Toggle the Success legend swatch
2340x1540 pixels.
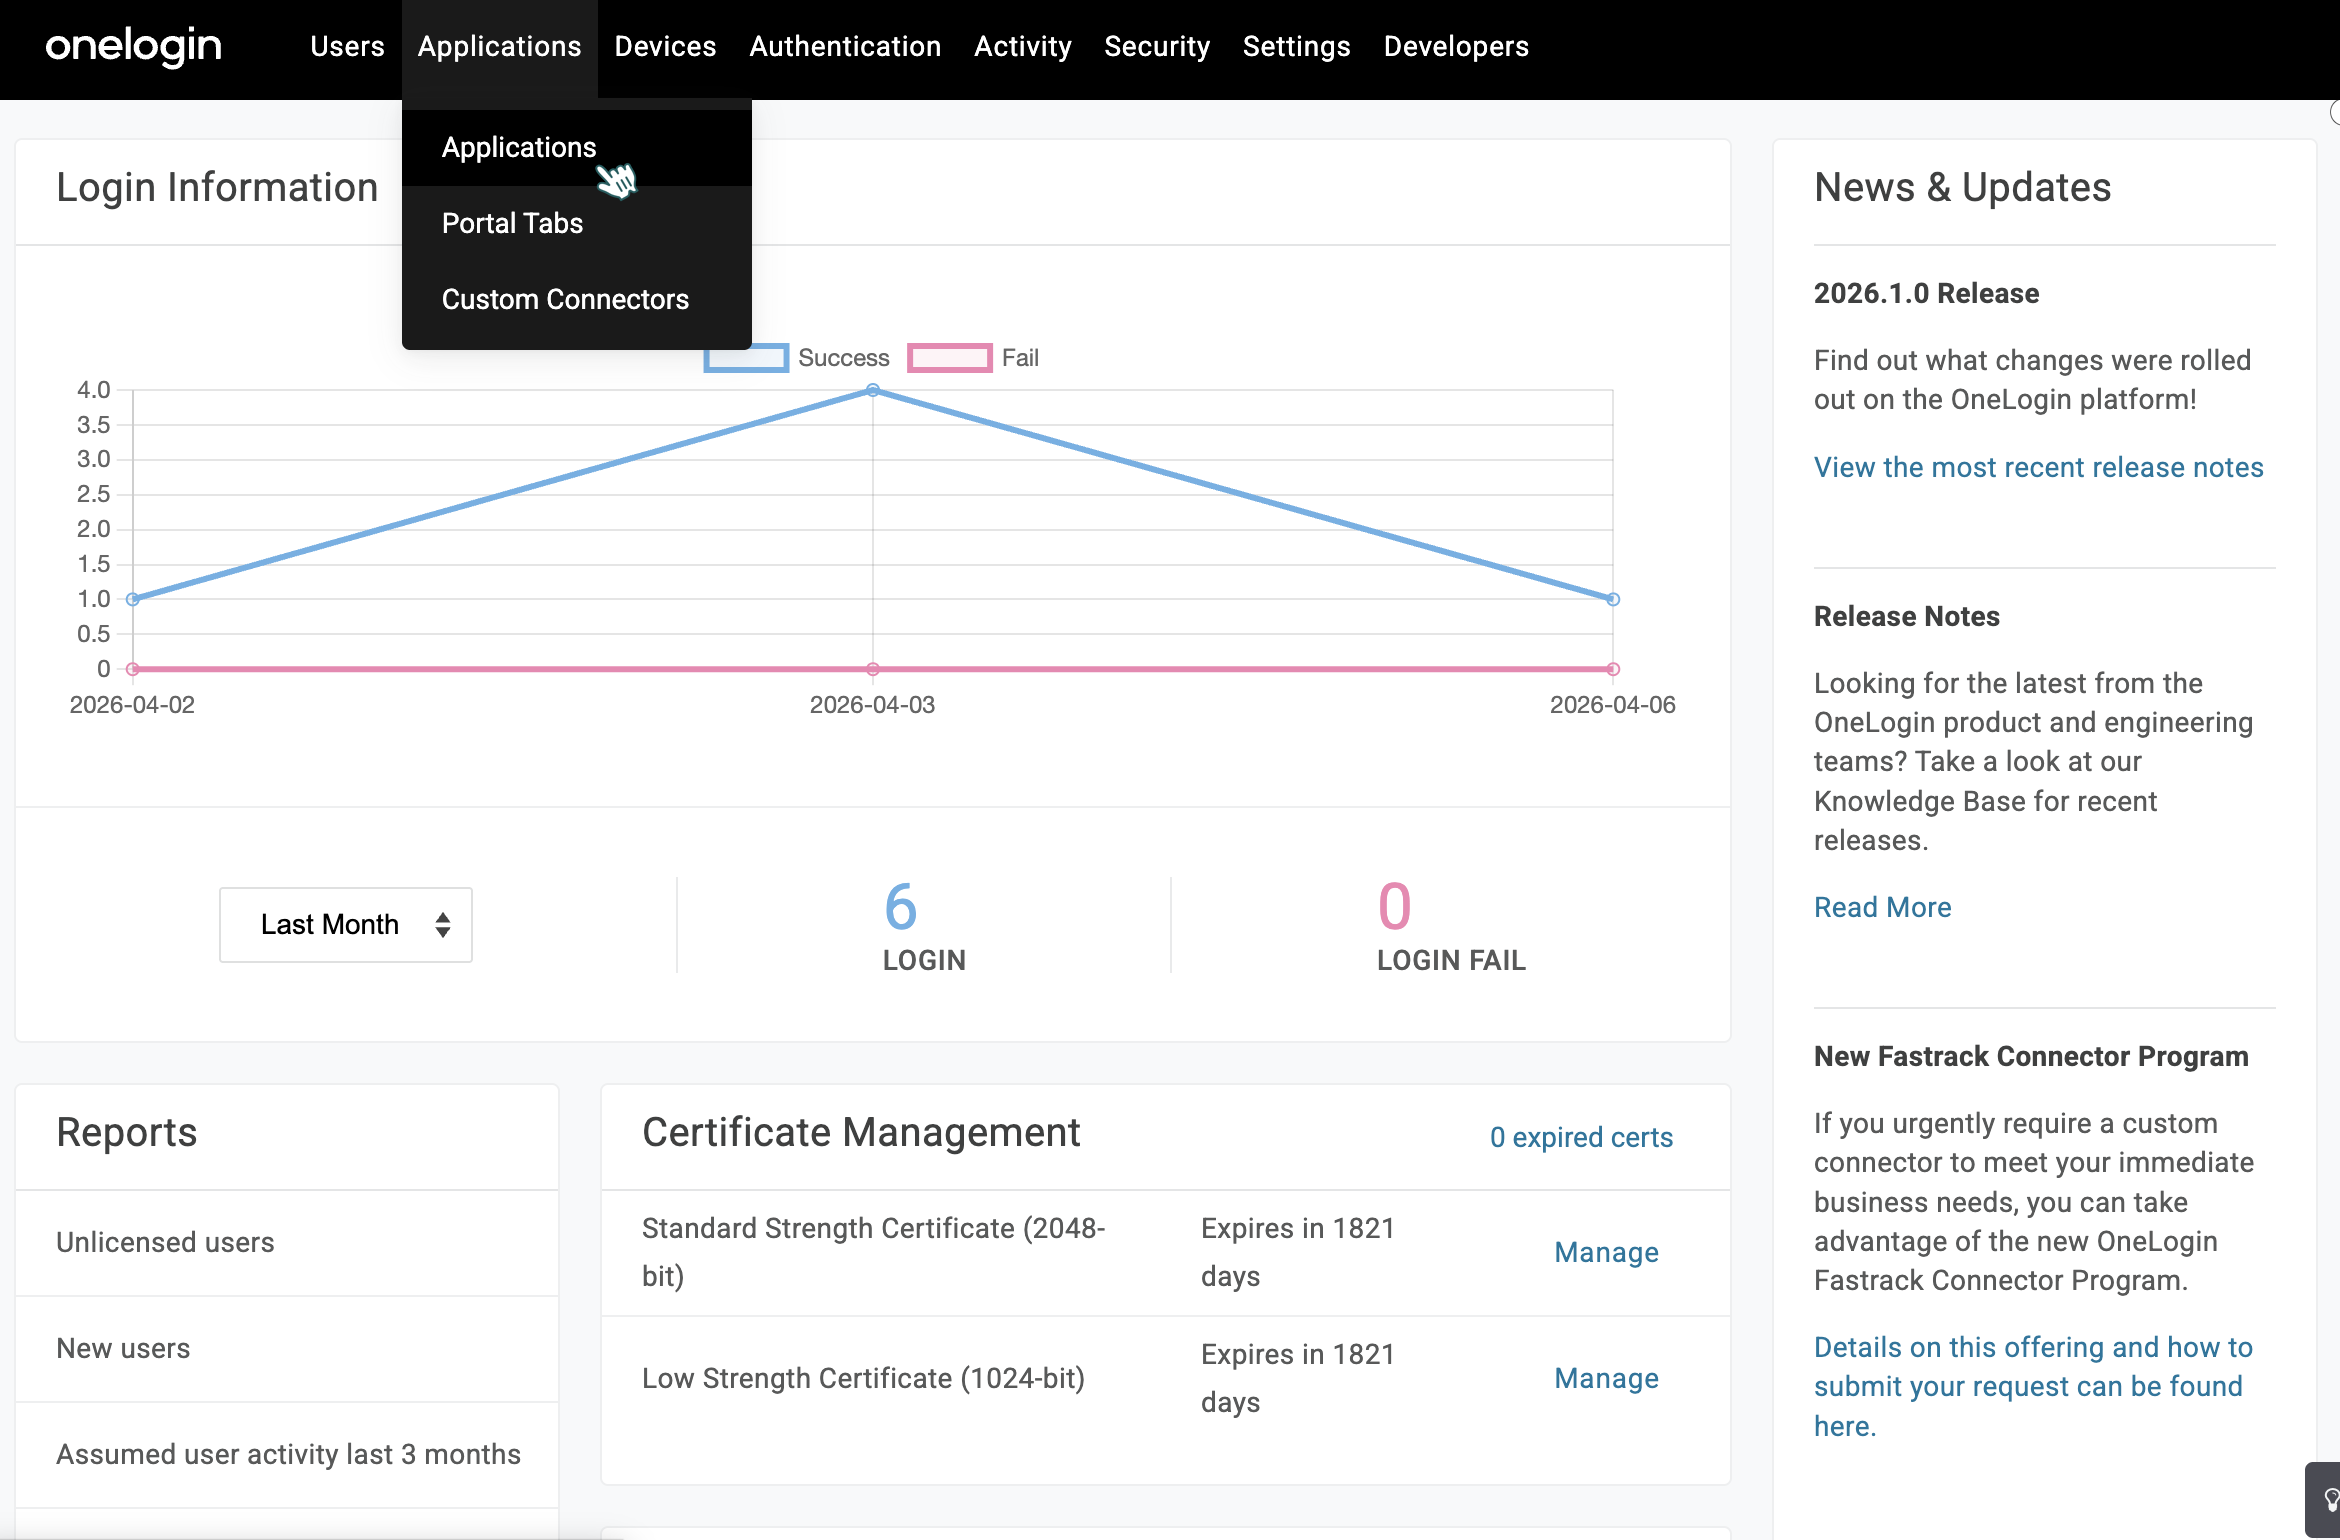tap(746, 358)
